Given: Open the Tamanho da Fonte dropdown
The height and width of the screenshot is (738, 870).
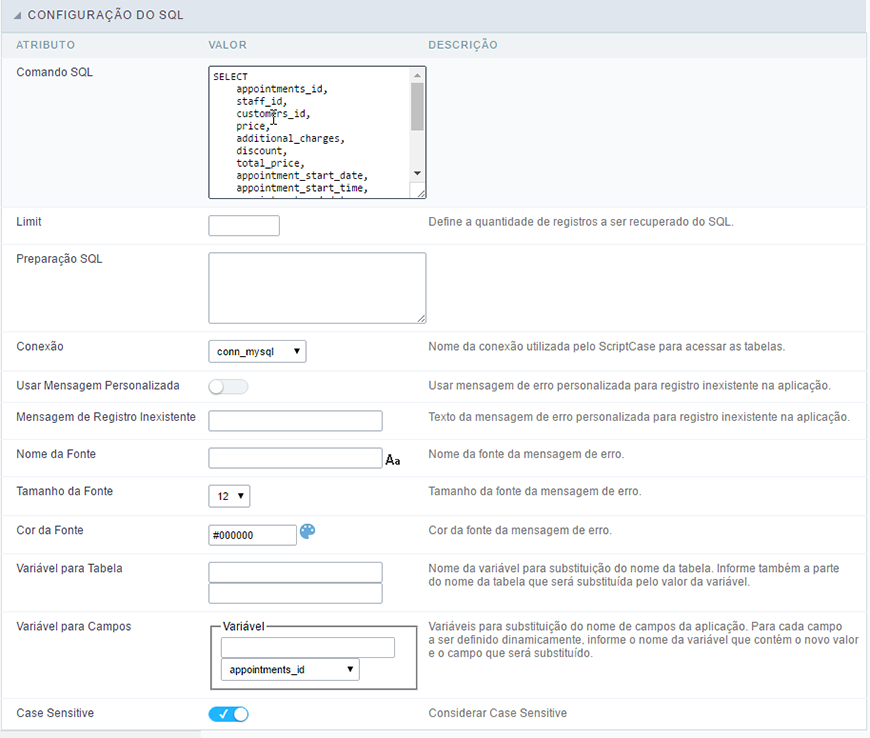Looking at the screenshot, I should [x=229, y=496].
